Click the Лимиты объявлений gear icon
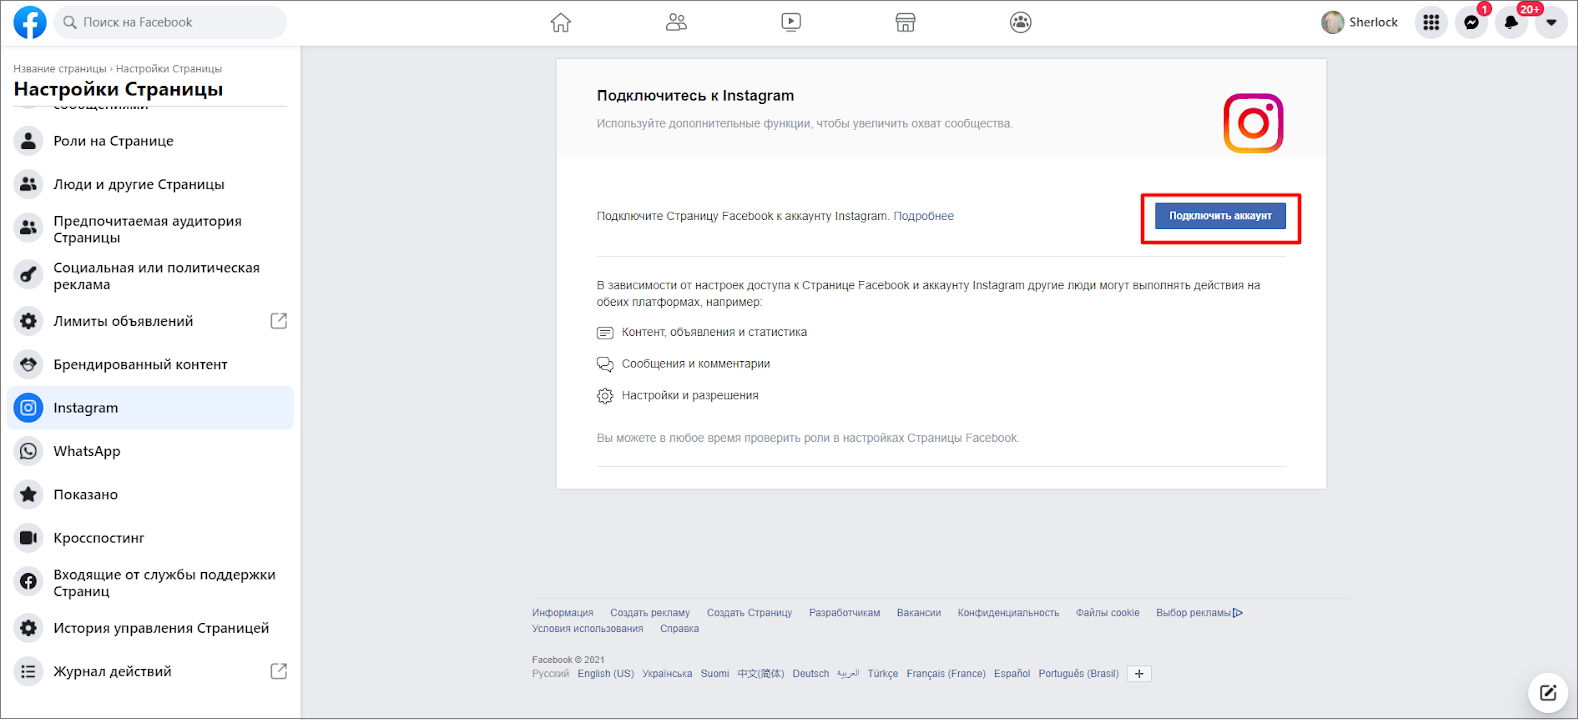 (x=29, y=321)
